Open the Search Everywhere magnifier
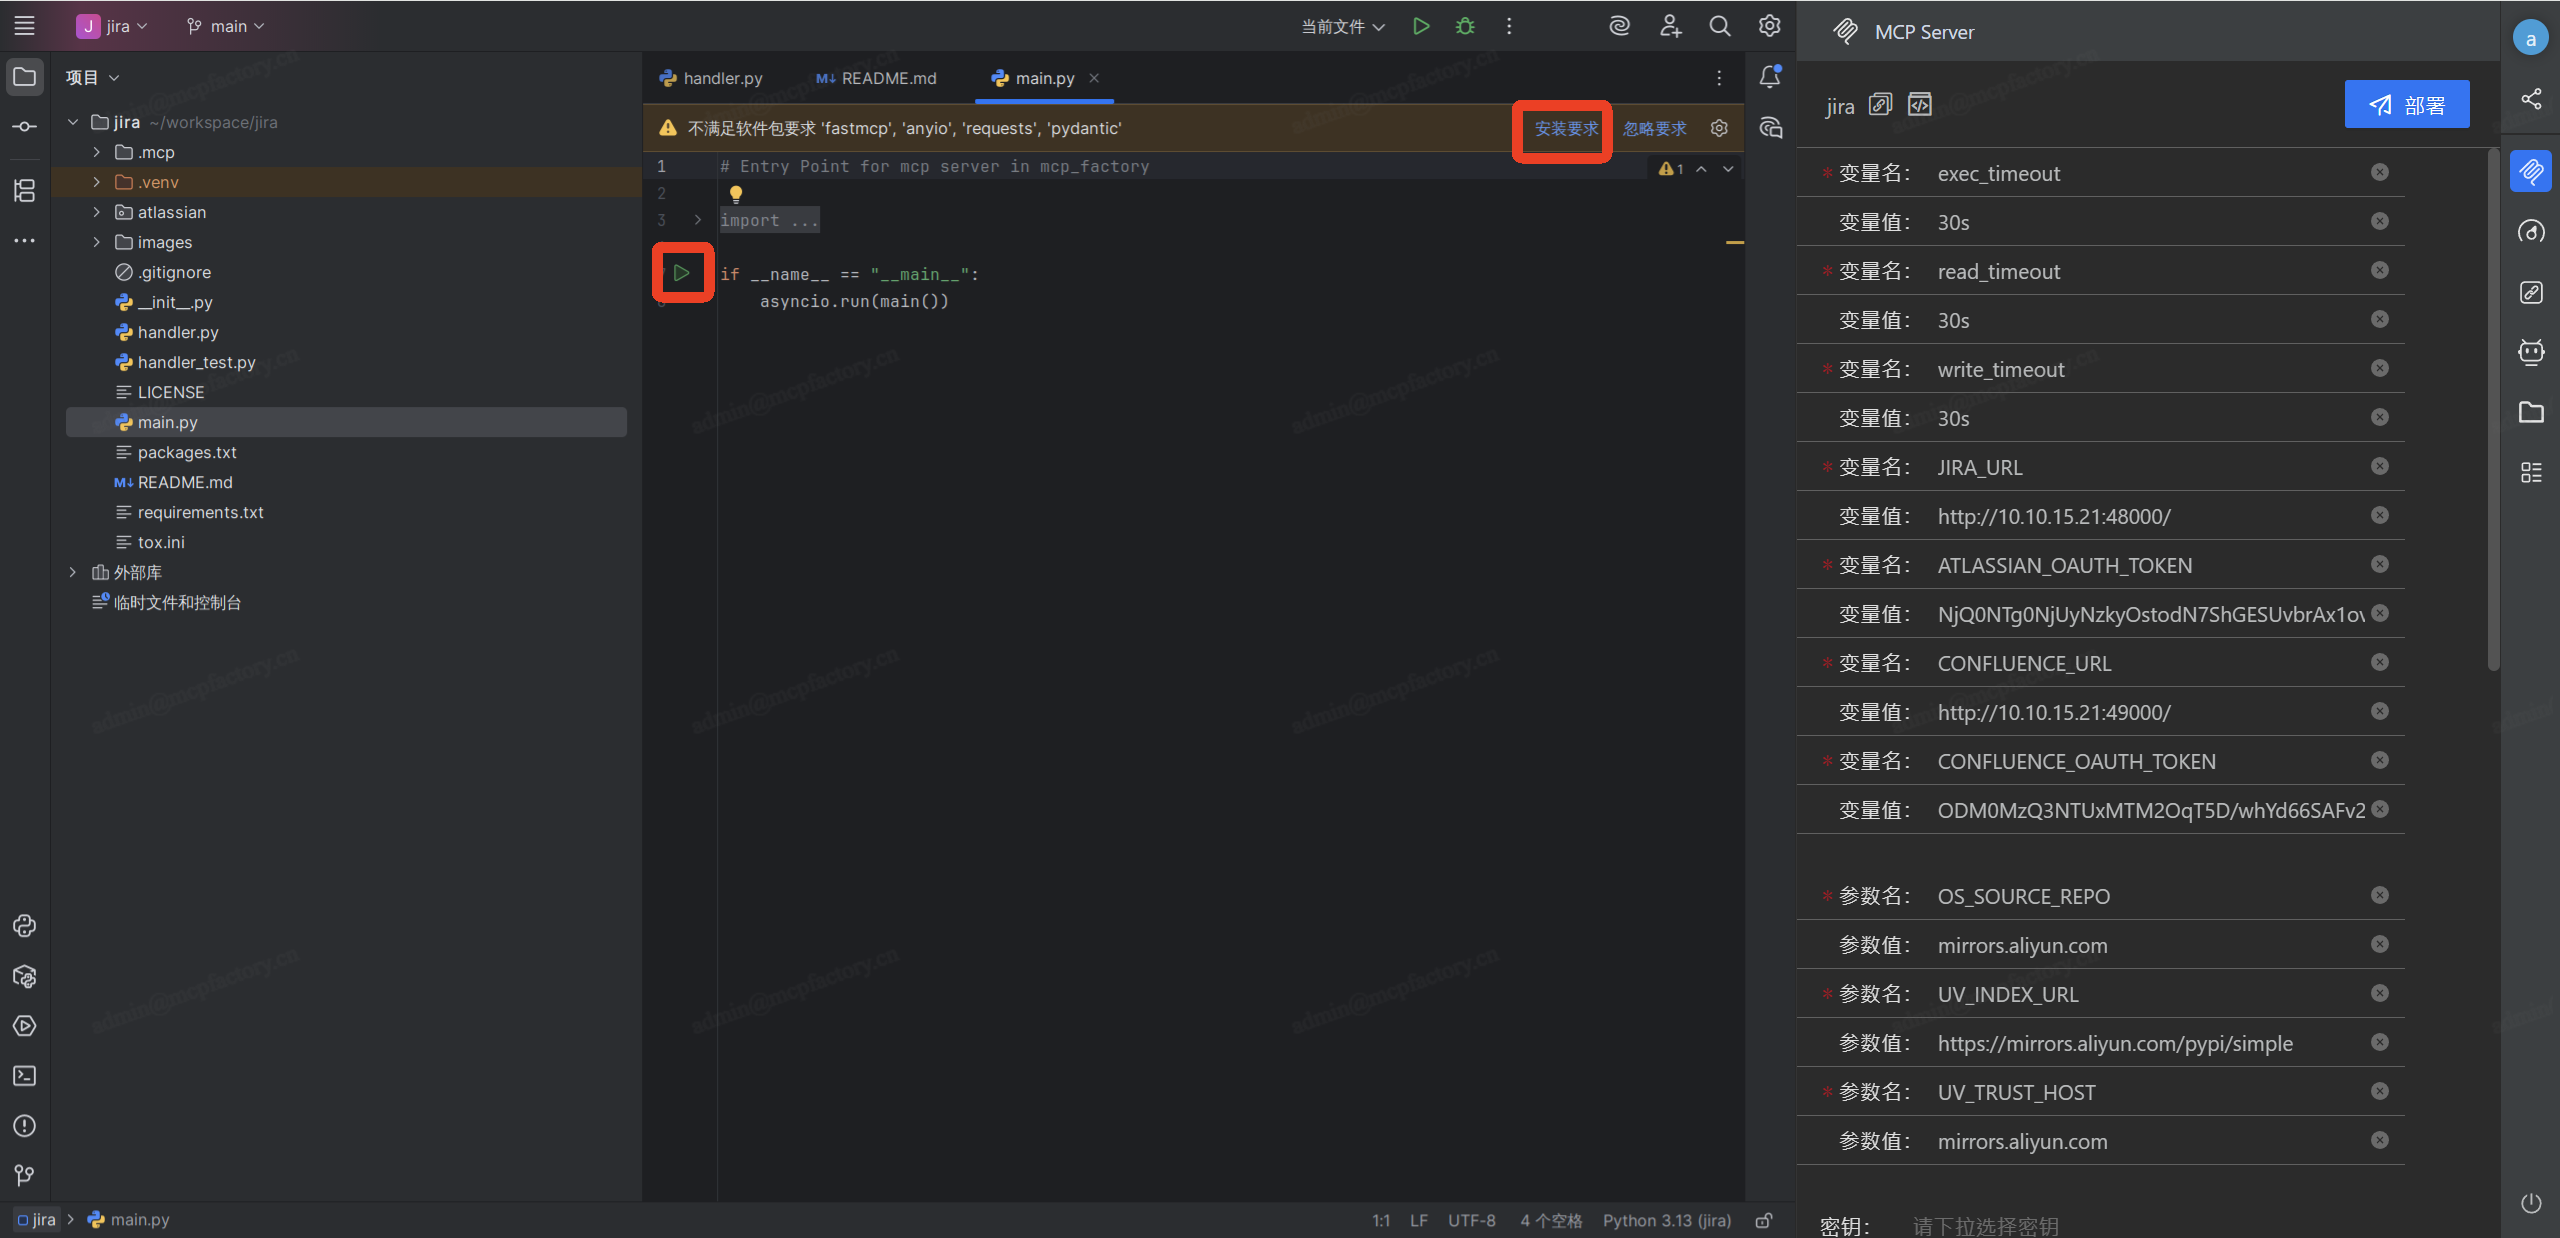Screen dimensions: 2560x1238 click(1719, 26)
